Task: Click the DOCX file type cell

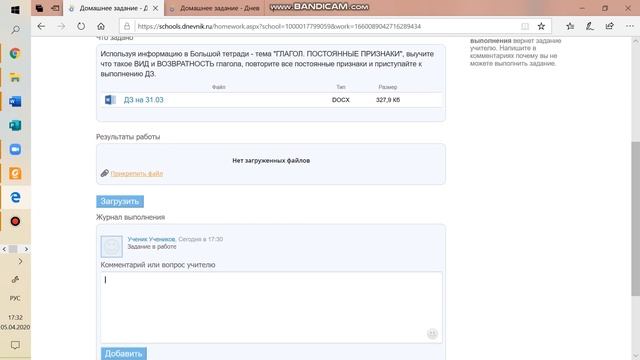Action: pyautogui.click(x=340, y=100)
